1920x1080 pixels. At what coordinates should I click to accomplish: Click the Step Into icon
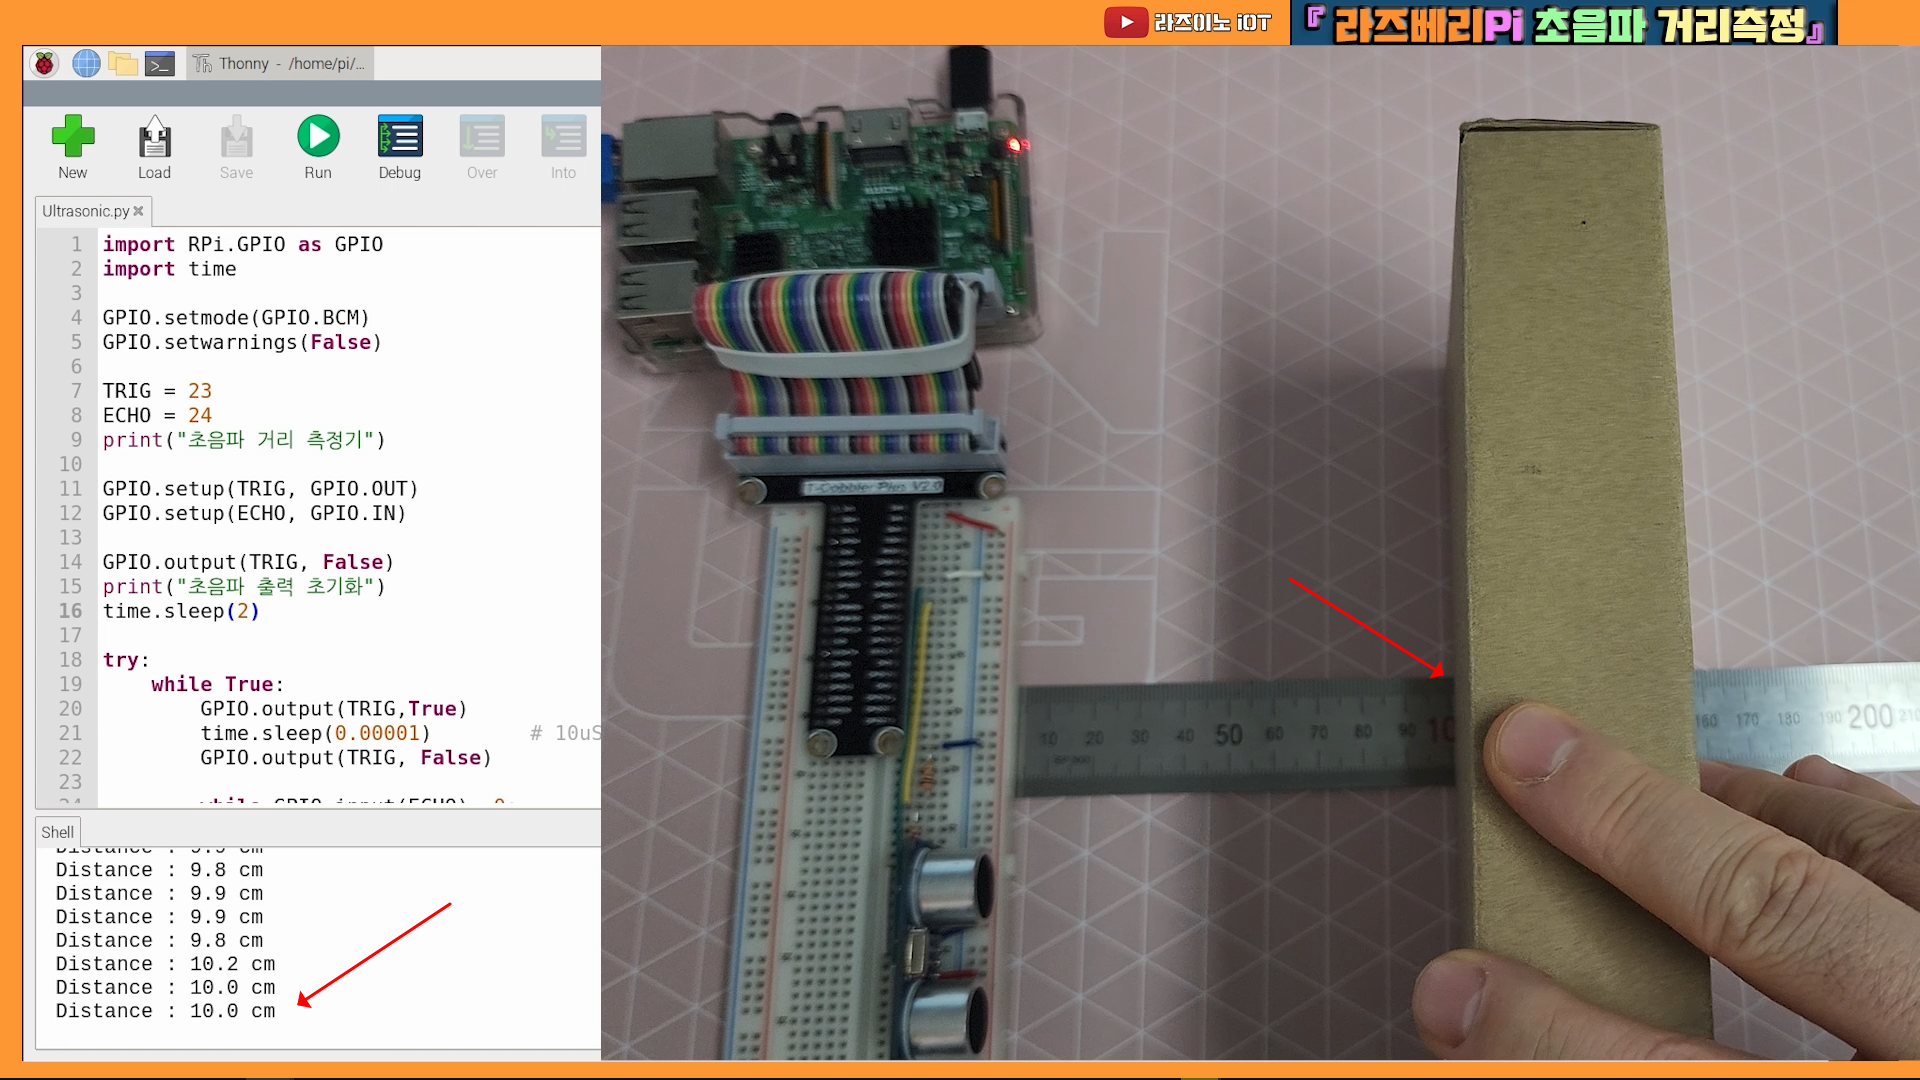click(x=563, y=137)
